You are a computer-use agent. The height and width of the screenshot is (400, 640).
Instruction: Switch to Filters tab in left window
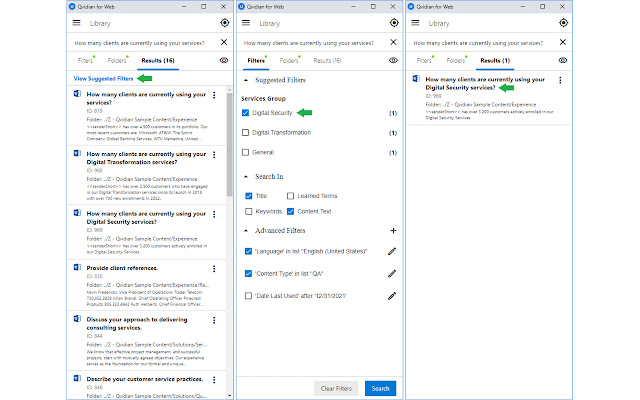[86, 60]
